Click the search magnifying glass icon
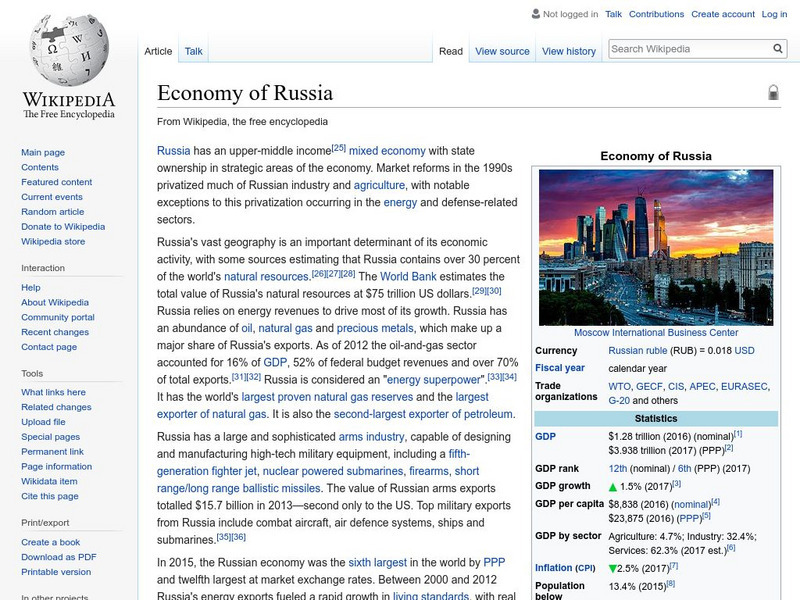800x600 pixels. pyautogui.click(x=778, y=48)
